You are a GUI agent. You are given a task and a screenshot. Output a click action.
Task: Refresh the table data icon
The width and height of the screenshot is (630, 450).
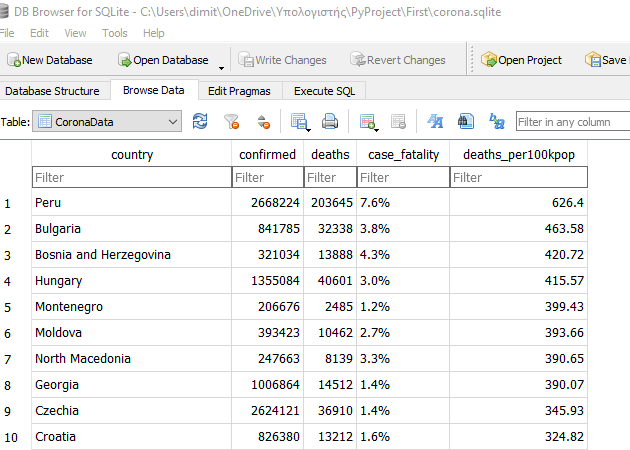click(x=200, y=121)
